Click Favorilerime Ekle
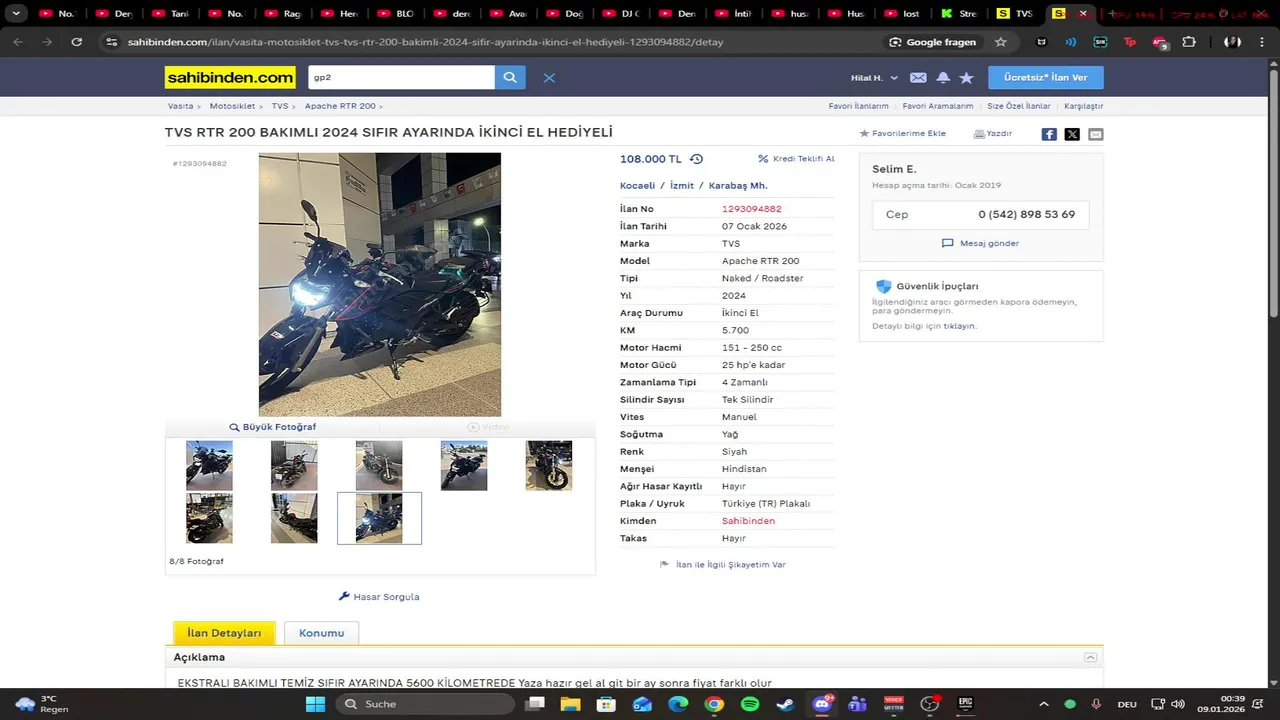This screenshot has height=720, width=1280. 903,133
